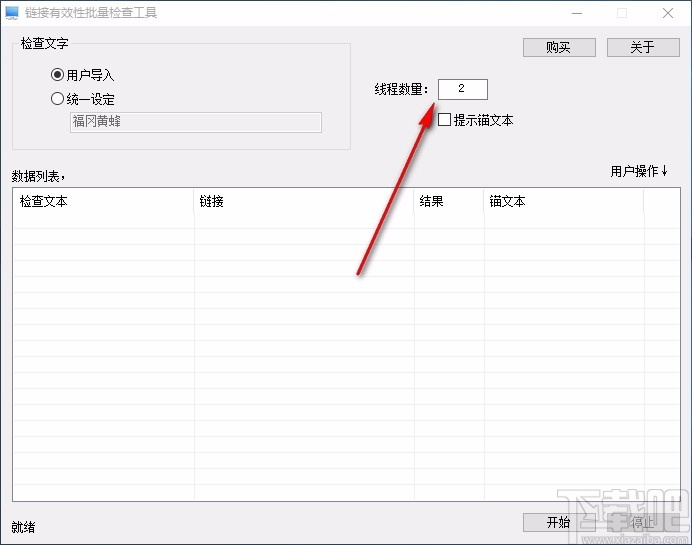
Task: Click the 检查文本 column header
Action: coord(104,202)
